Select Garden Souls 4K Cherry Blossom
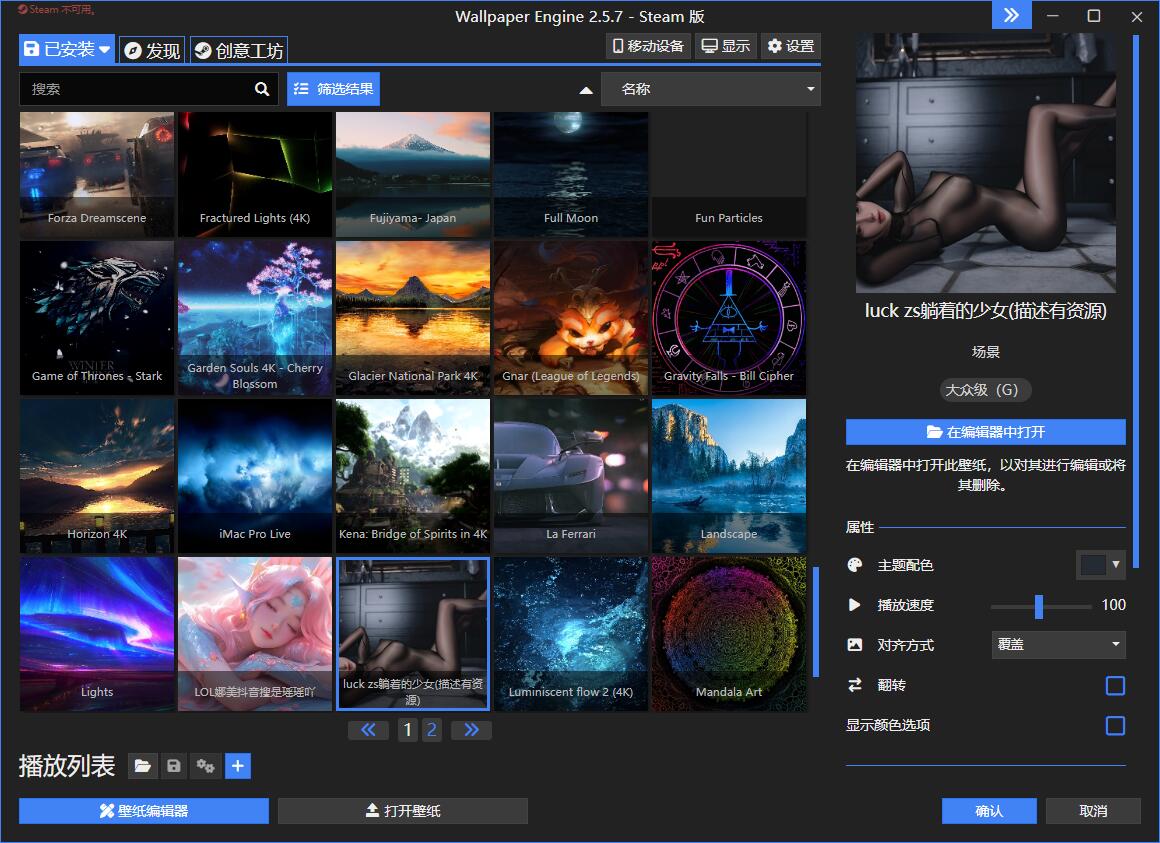The height and width of the screenshot is (843, 1160). (x=255, y=318)
